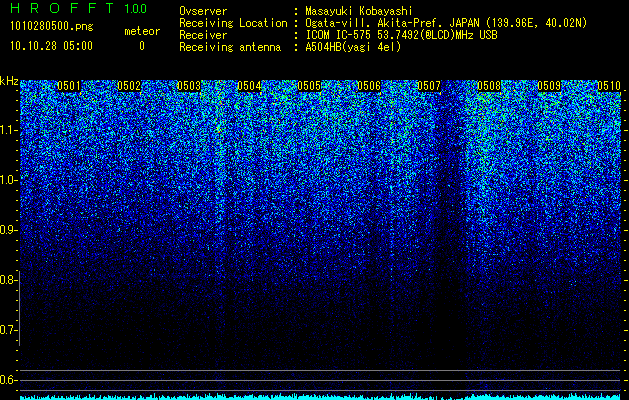Viewport: 629px width, 400px height.
Task: Click the 0.6 frequency axis label
Action: (x=8, y=380)
